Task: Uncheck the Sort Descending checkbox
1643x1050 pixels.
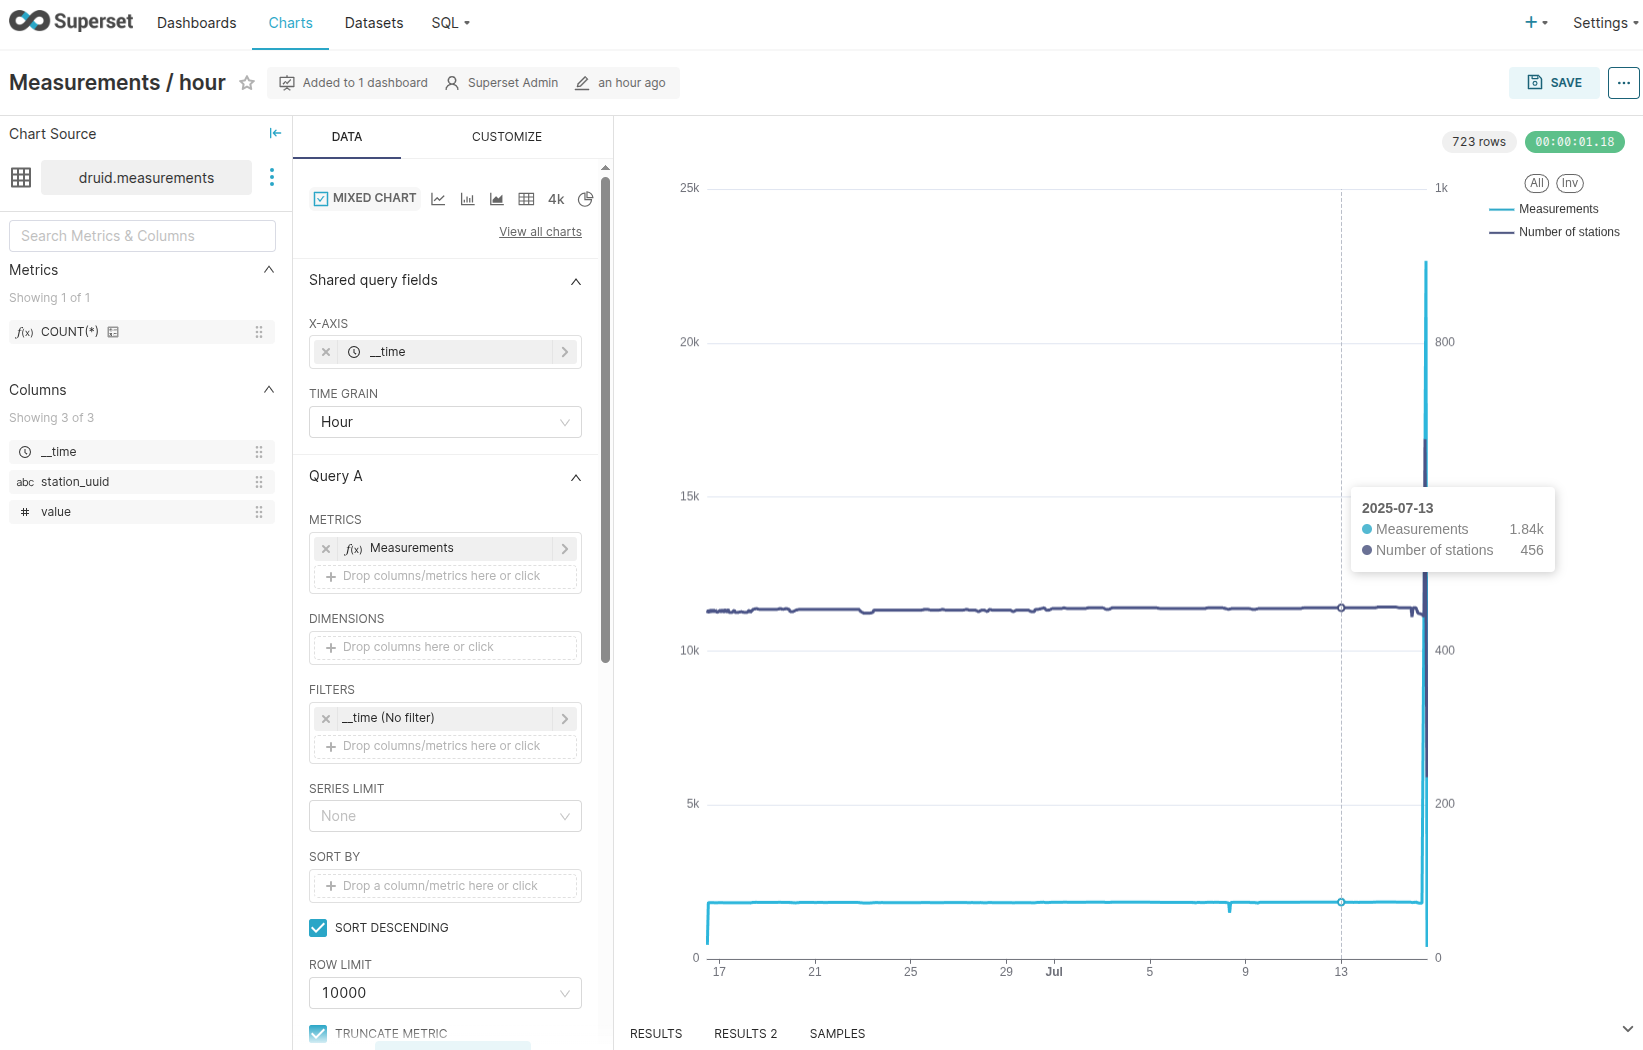Action: [x=318, y=928]
